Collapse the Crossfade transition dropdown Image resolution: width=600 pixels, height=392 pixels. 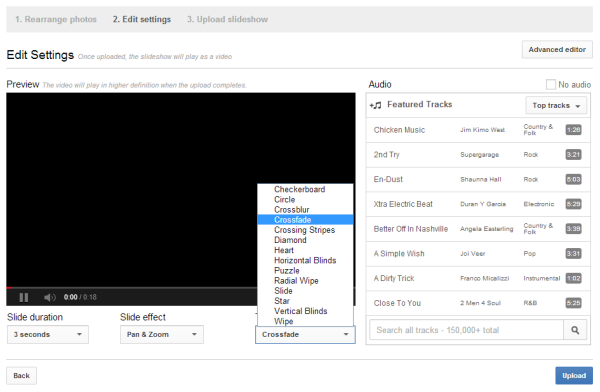[305, 334]
